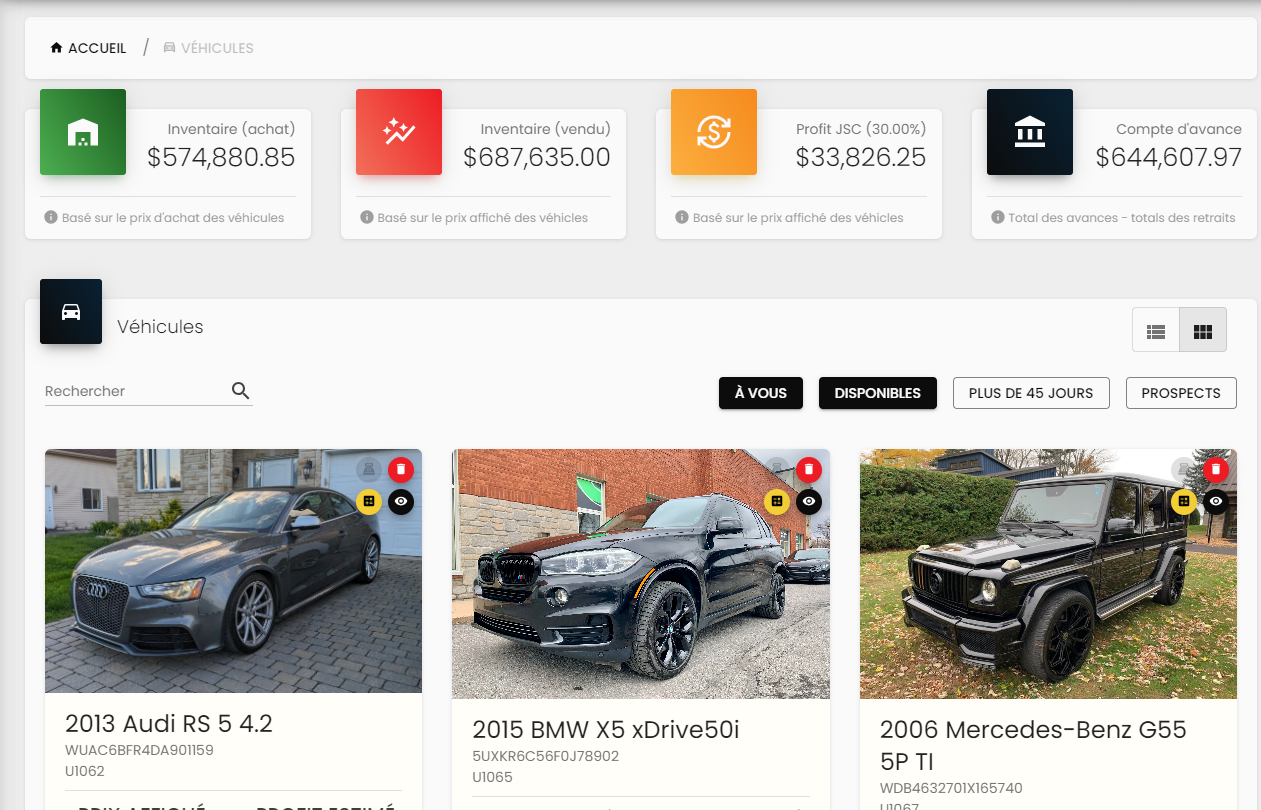
Task: Click the title 2015 BMW X5 xDrive50i
Action: 606,729
